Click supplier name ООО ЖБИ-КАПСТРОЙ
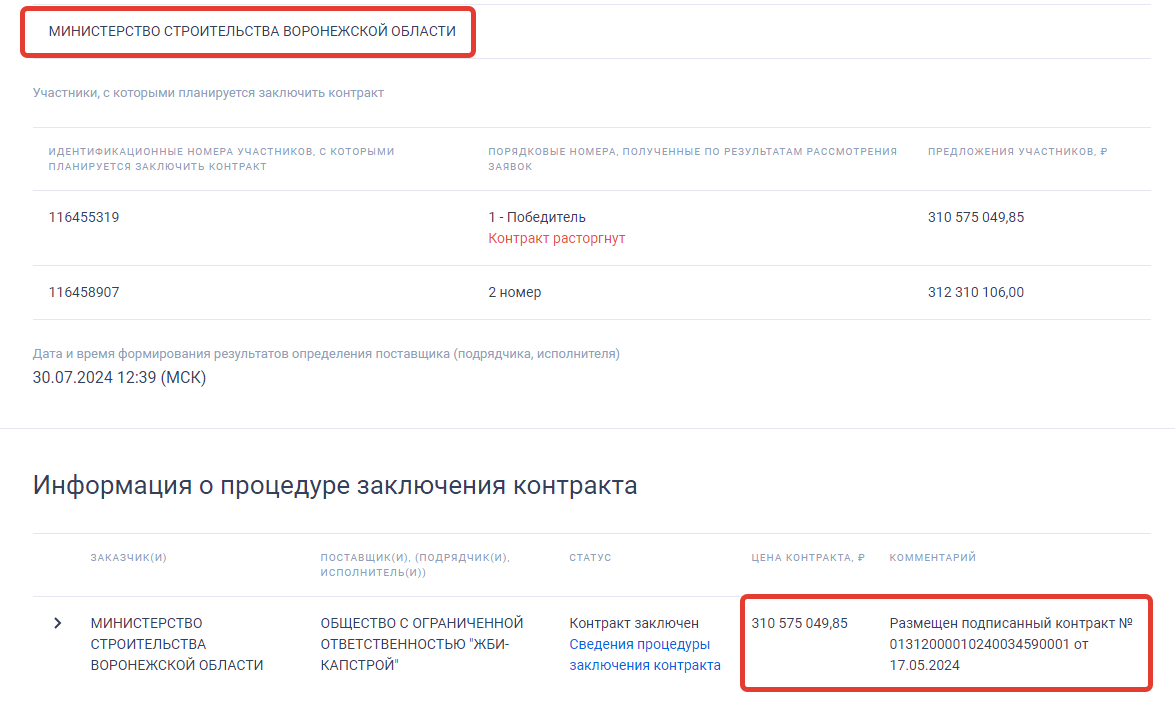 click(421, 644)
